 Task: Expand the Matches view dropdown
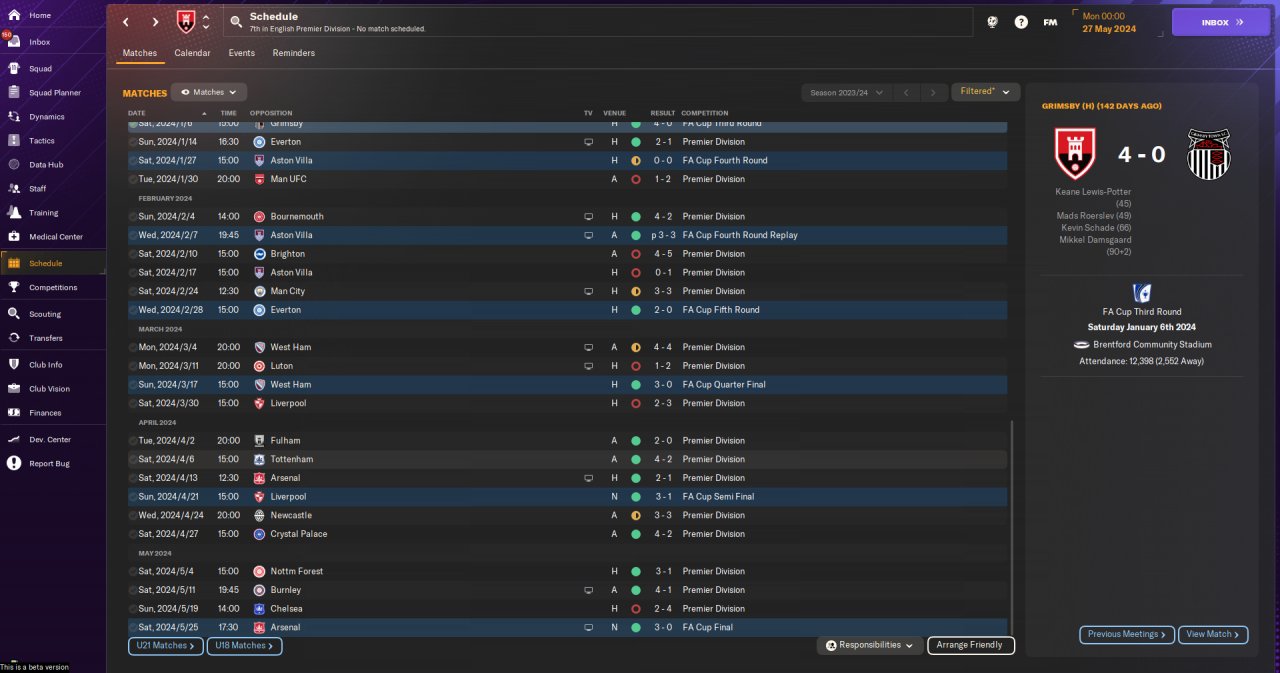pos(209,92)
